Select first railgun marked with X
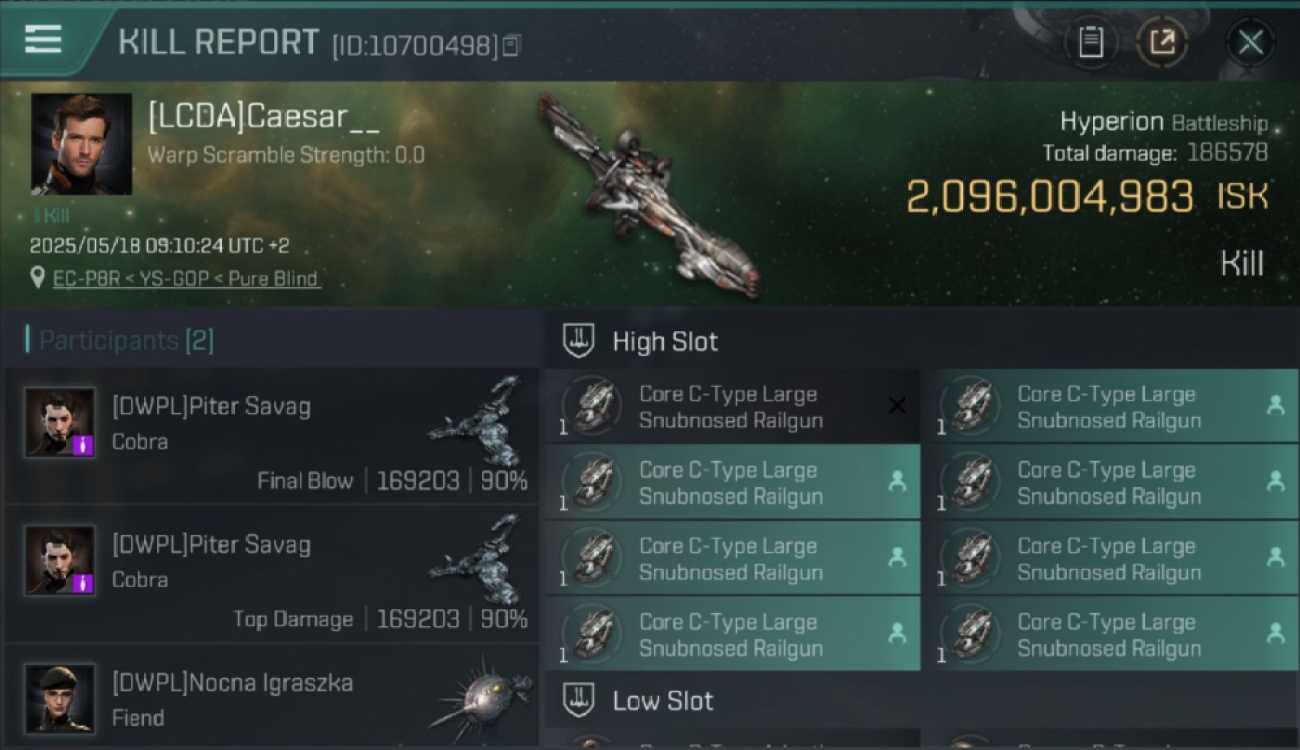Image resolution: width=1300 pixels, height=750 pixels. 732,407
